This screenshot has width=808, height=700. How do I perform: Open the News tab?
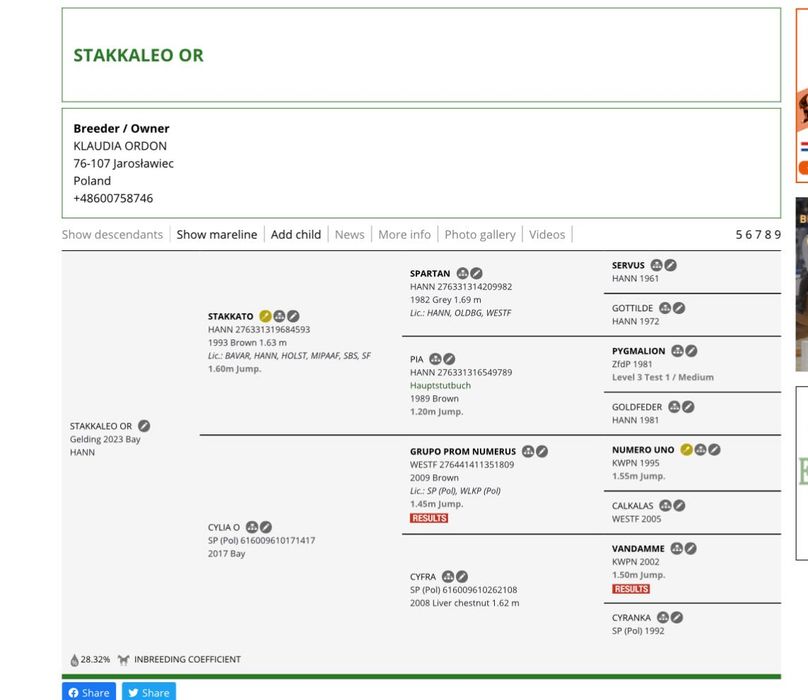[349, 235]
